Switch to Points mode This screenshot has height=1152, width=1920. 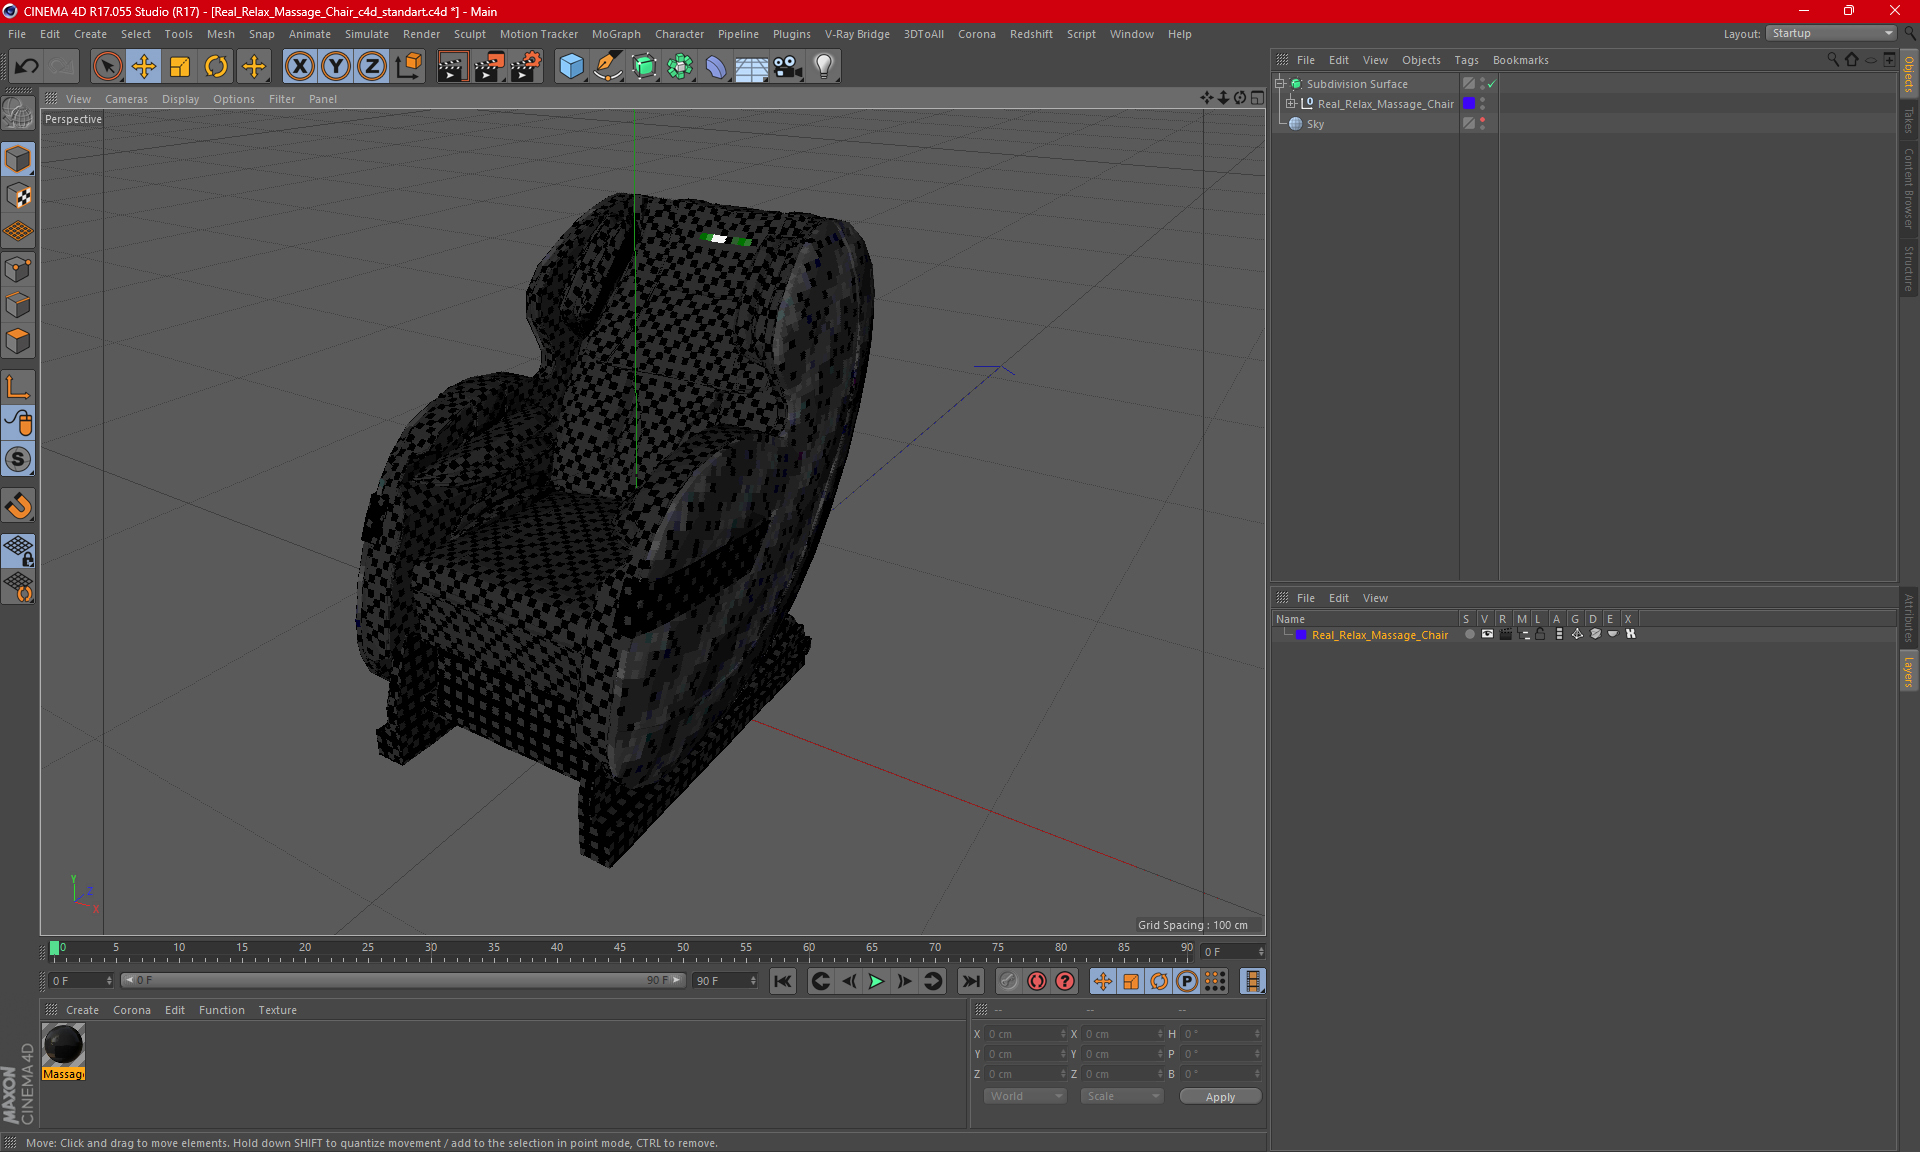tap(18, 269)
